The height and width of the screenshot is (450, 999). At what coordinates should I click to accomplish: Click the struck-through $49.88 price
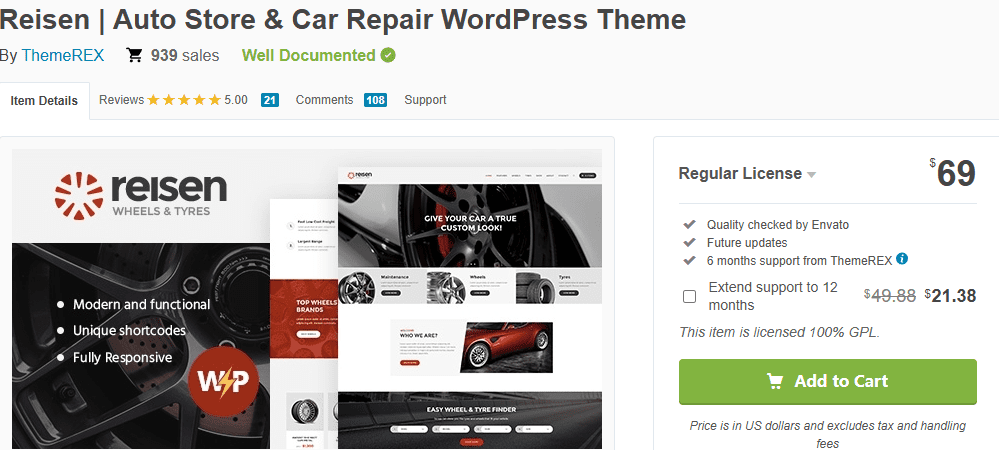click(890, 296)
